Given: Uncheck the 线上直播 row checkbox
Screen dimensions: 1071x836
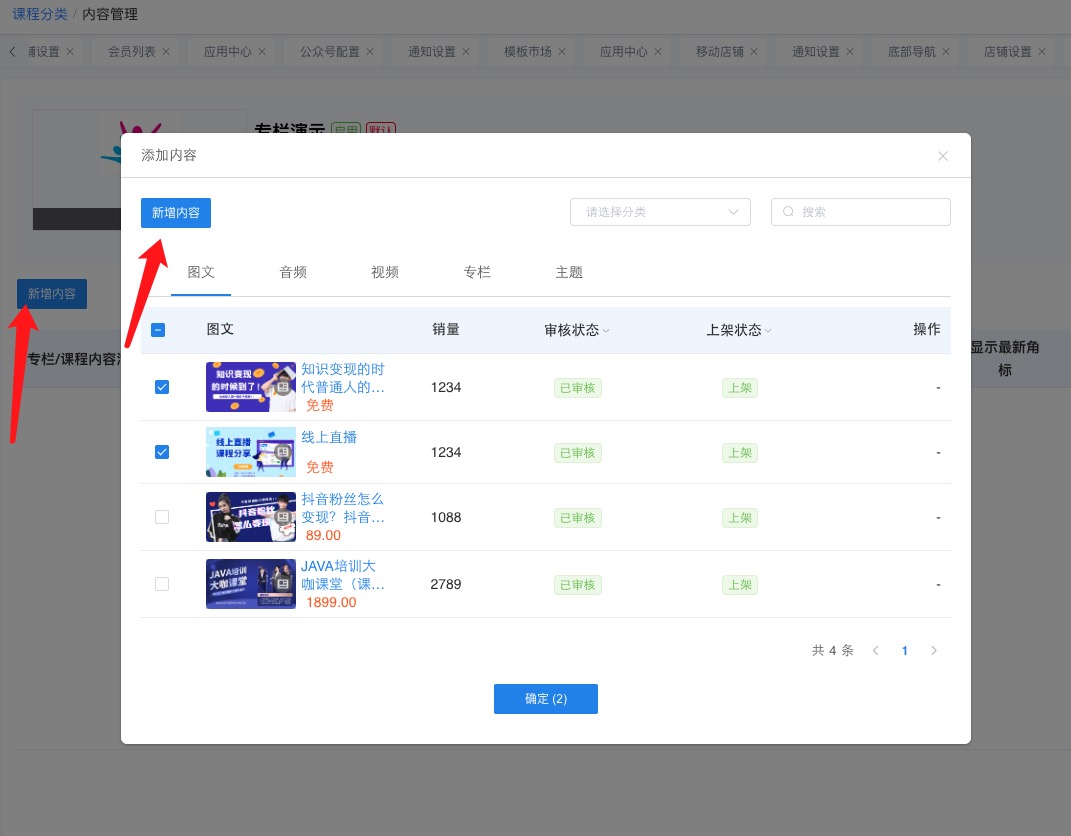Looking at the screenshot, I should point(162,452).
